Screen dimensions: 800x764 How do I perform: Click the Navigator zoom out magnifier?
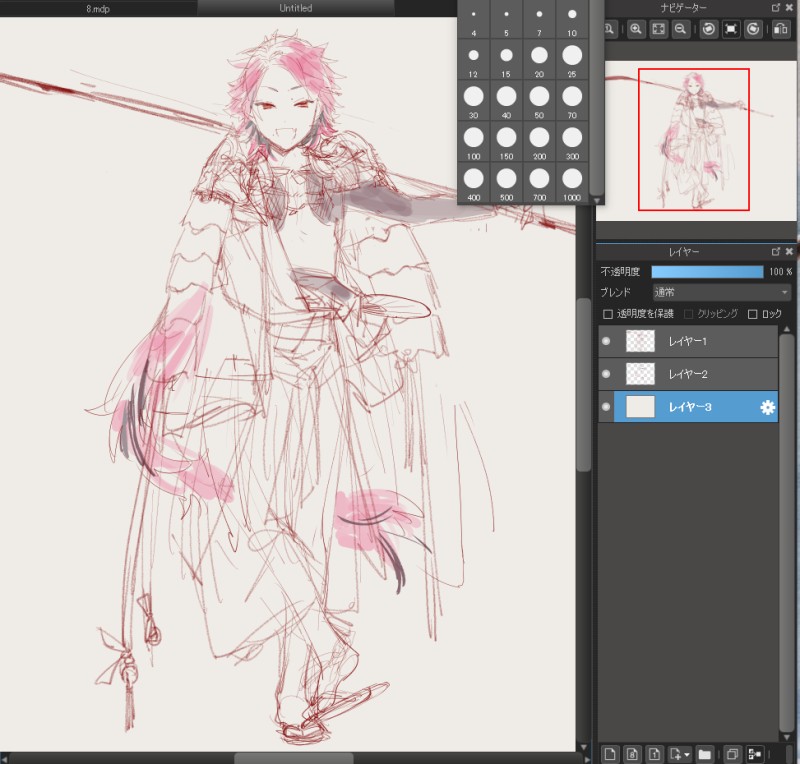click(680, 29)
